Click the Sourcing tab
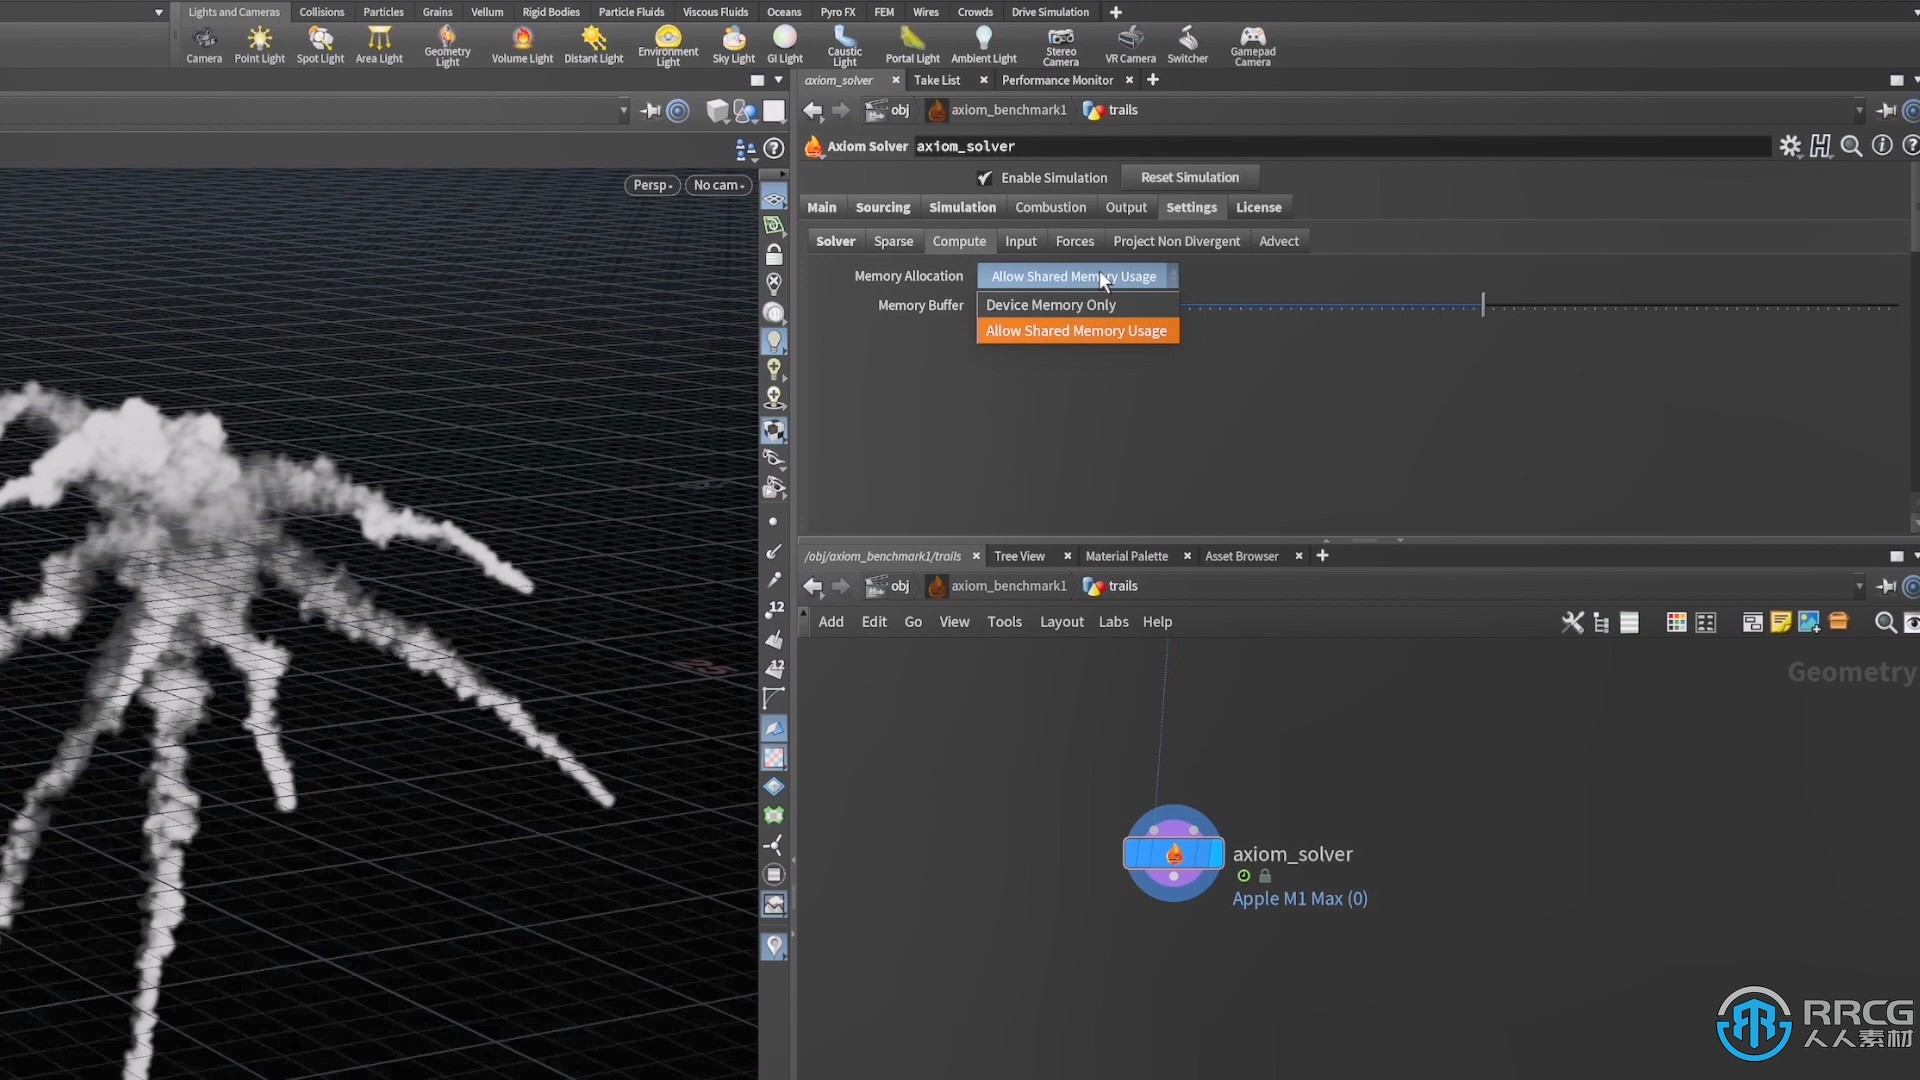Viewport: 1920px width, 1080px height. 882,207
